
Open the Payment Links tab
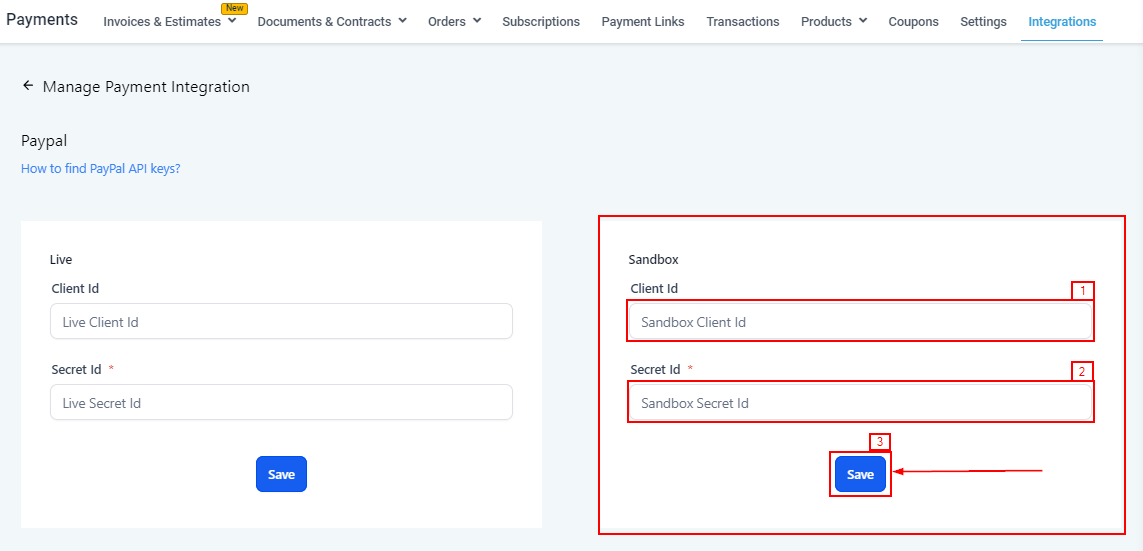643,21
